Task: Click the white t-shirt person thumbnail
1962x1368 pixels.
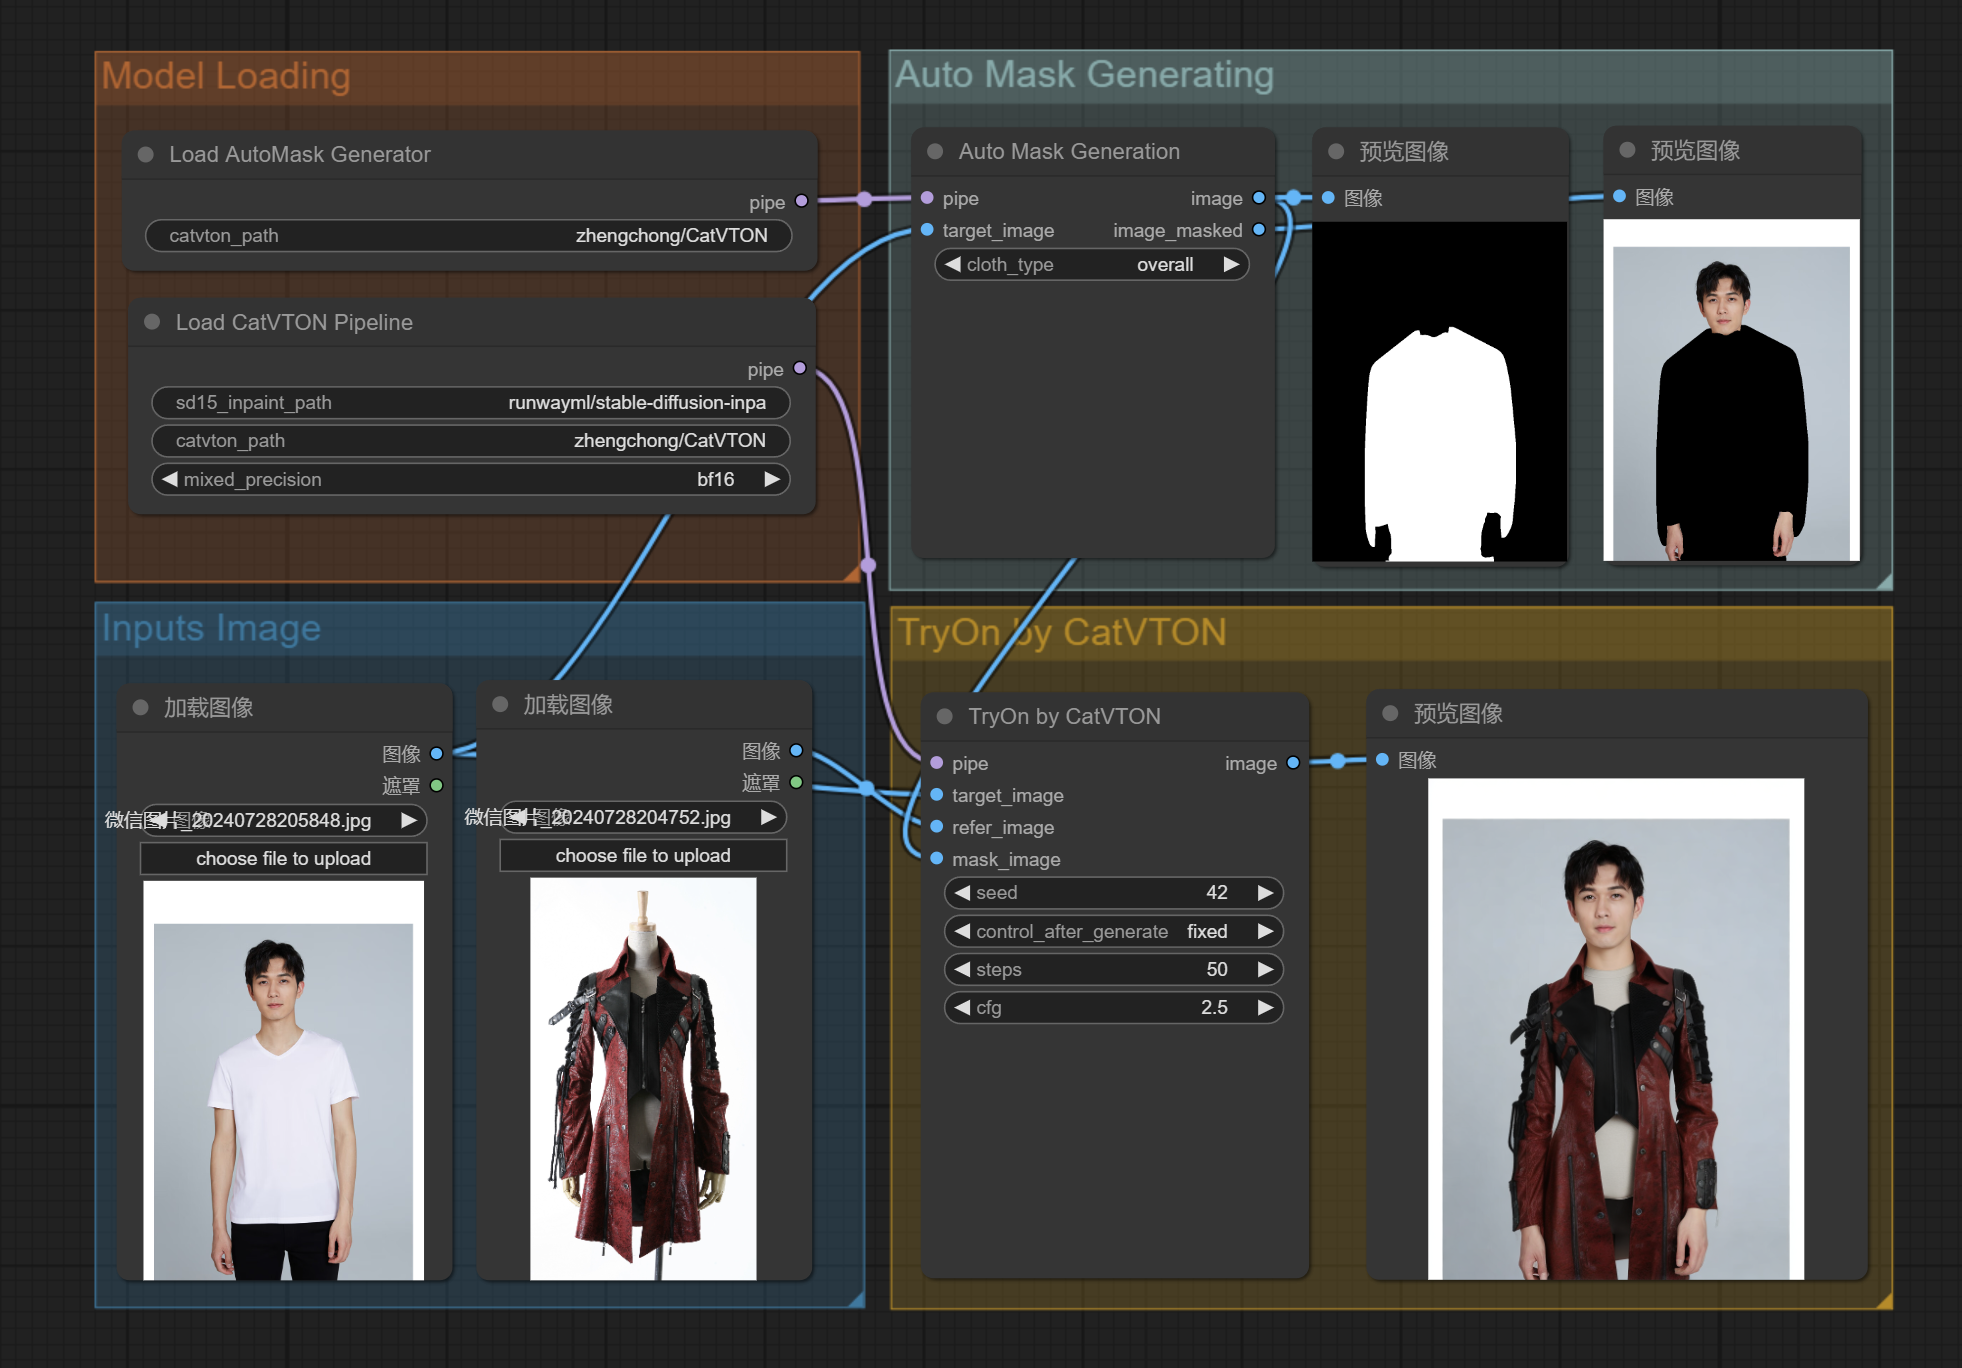Action: click(x=284, y=1080)
